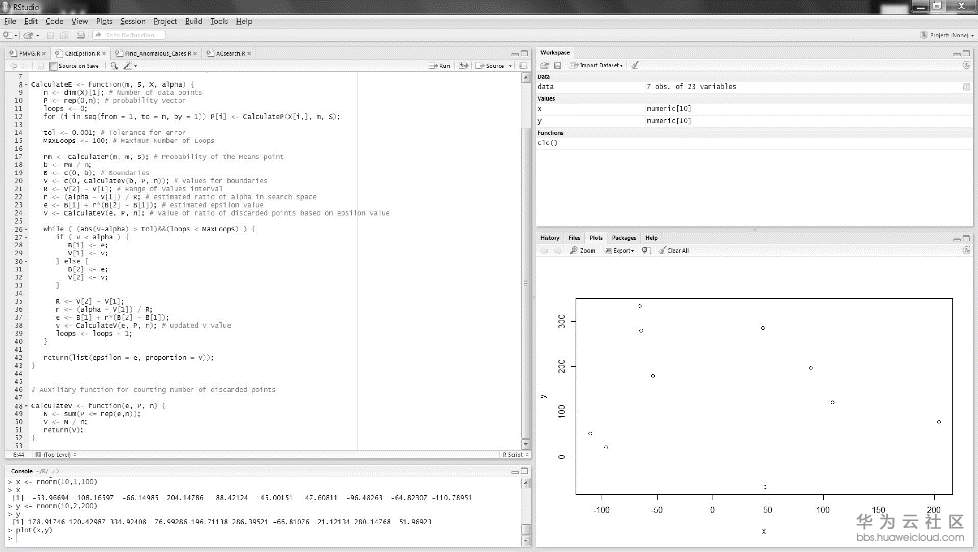978x552 pixels.
Task: Open the Tools menu
Action: tap(219, 21)
